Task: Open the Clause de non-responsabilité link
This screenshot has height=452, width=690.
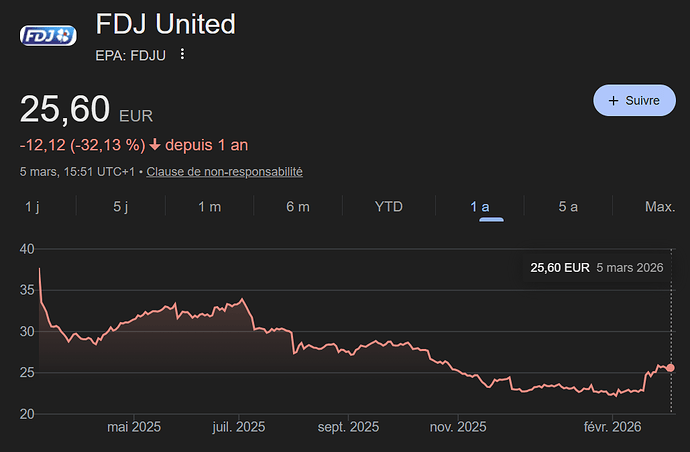Action: 224,172
